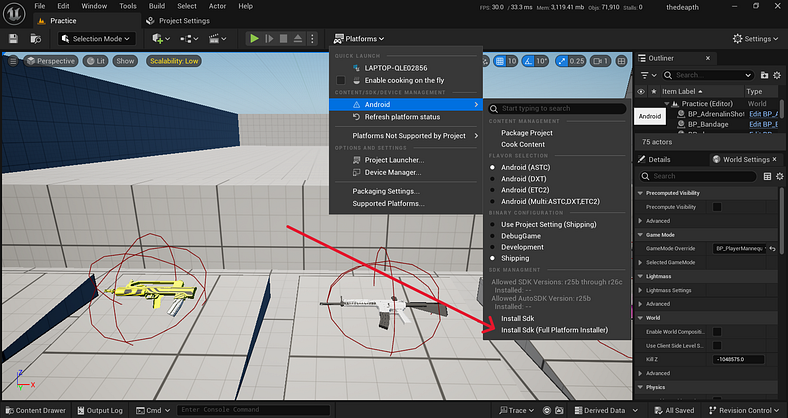Open Content Drawer button

tap(36, 410)
